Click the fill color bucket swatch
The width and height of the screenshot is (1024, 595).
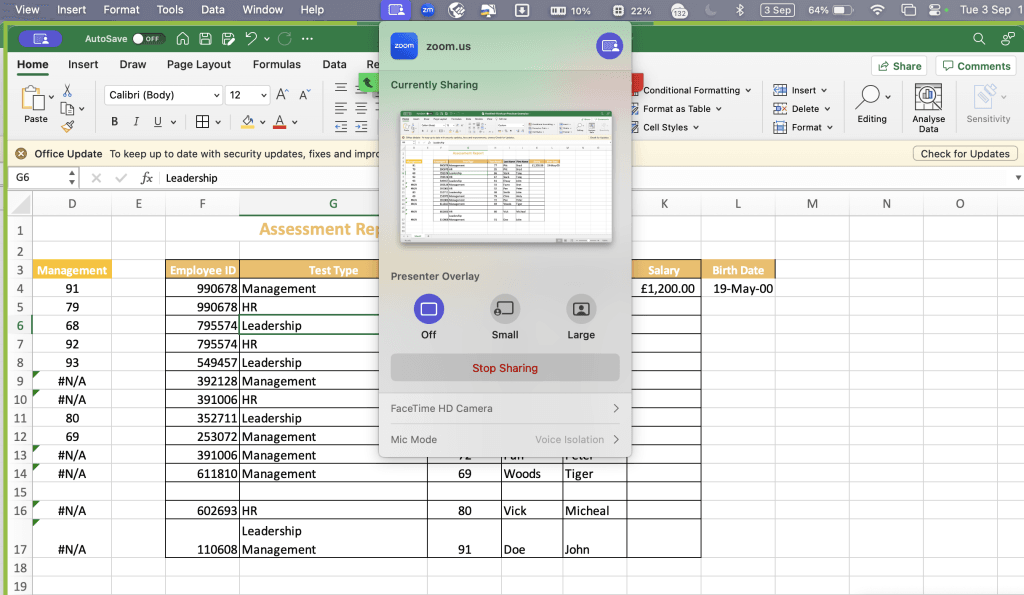[x=248, y=121]
